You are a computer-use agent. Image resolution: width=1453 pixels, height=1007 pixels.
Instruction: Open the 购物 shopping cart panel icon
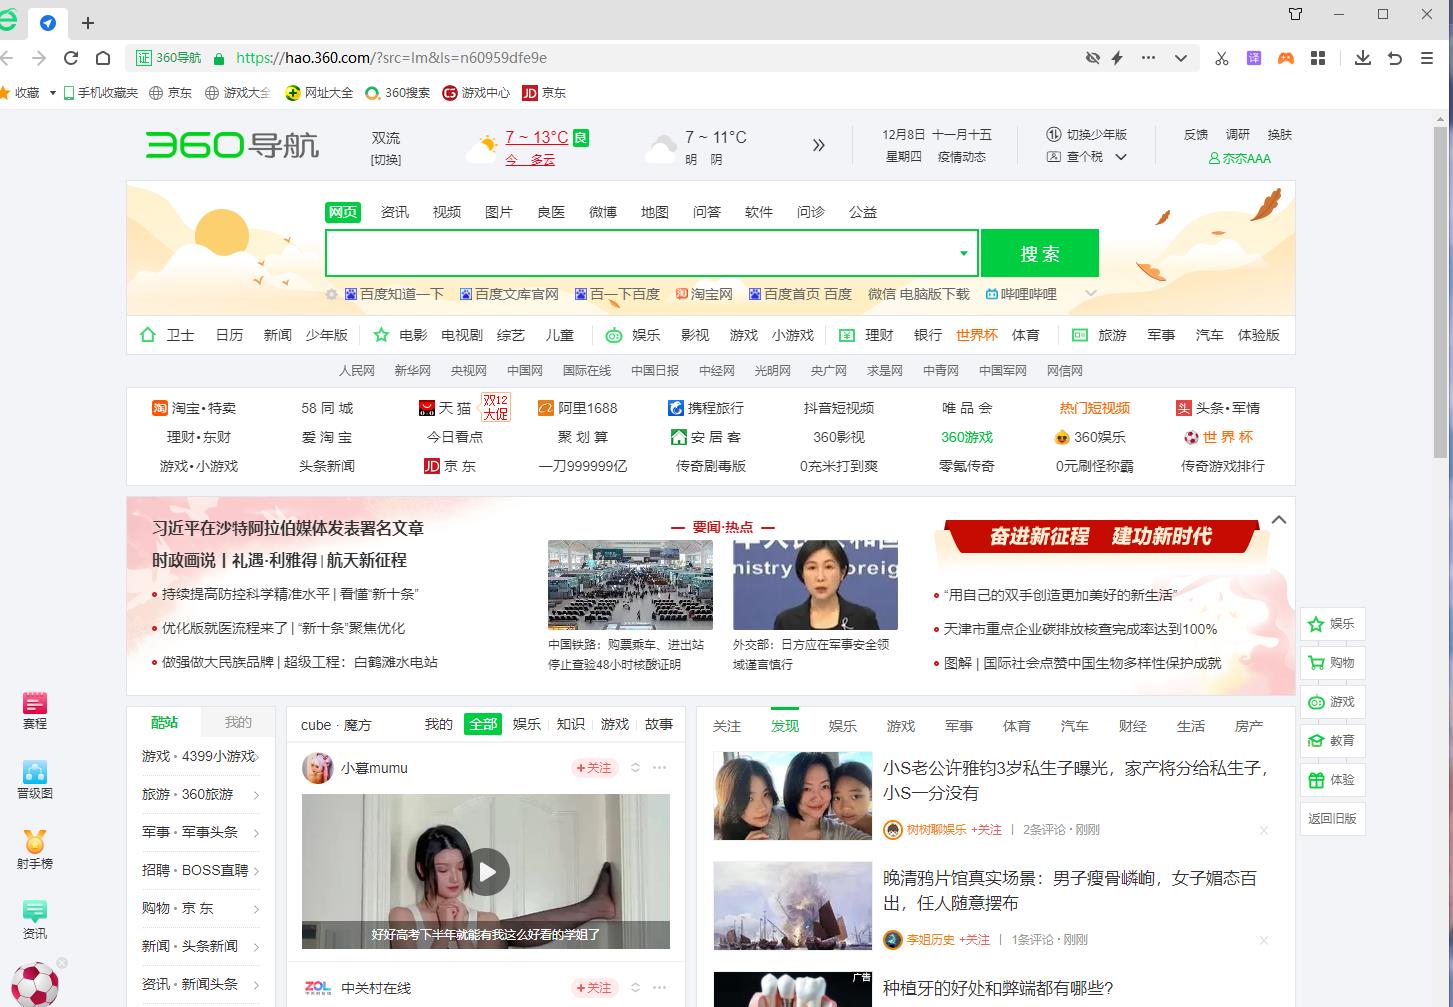pyautogui.click(x=1332, y=661)
